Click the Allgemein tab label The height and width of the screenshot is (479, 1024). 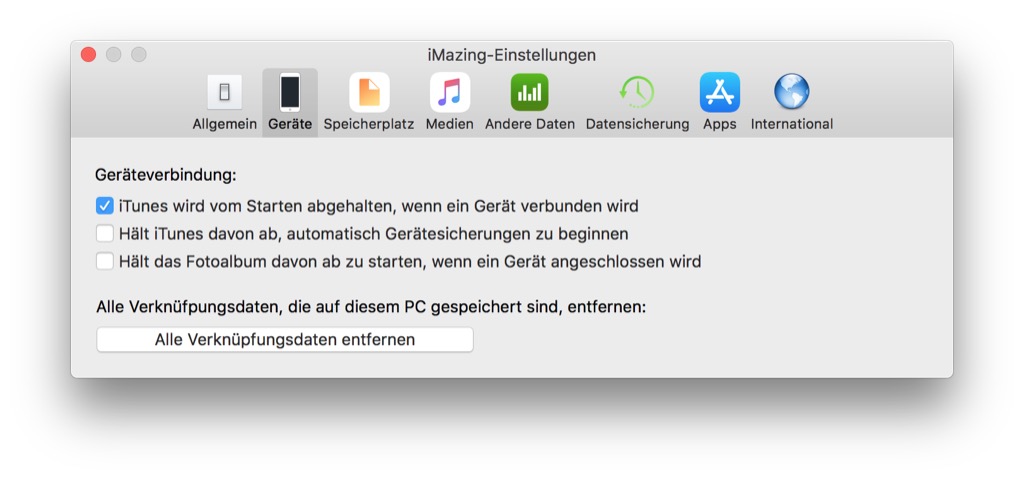tap(225, 124)
